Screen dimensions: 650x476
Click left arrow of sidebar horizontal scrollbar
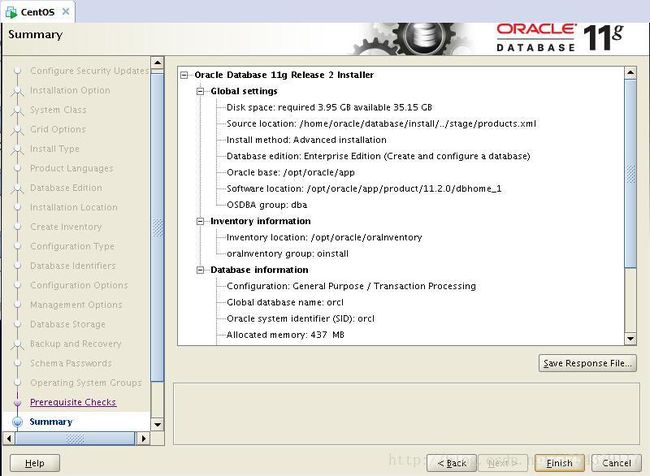pos(9,438)
